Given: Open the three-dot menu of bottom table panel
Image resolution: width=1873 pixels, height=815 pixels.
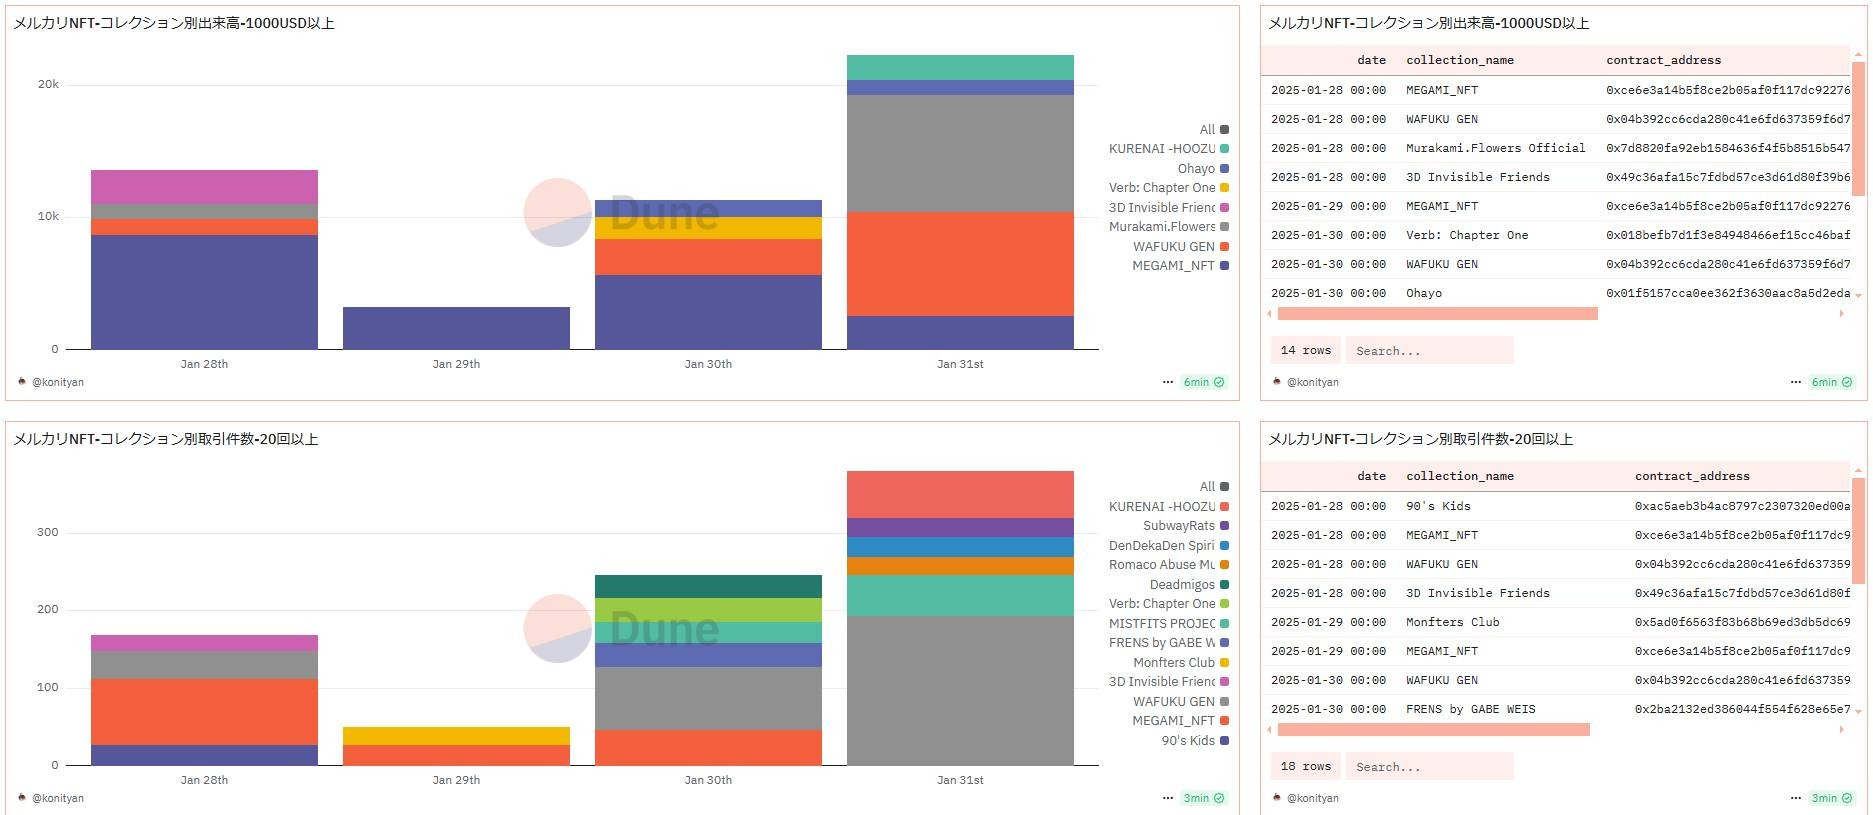Looking at the screenshot, I should coord(1795,798).
